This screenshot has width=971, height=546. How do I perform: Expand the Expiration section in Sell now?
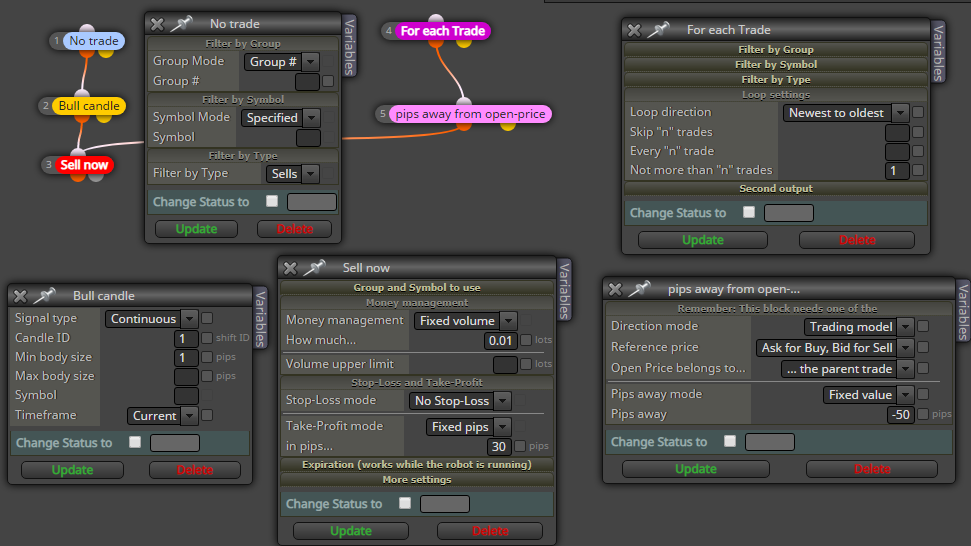pyautogui.click(x=417, y=464)
